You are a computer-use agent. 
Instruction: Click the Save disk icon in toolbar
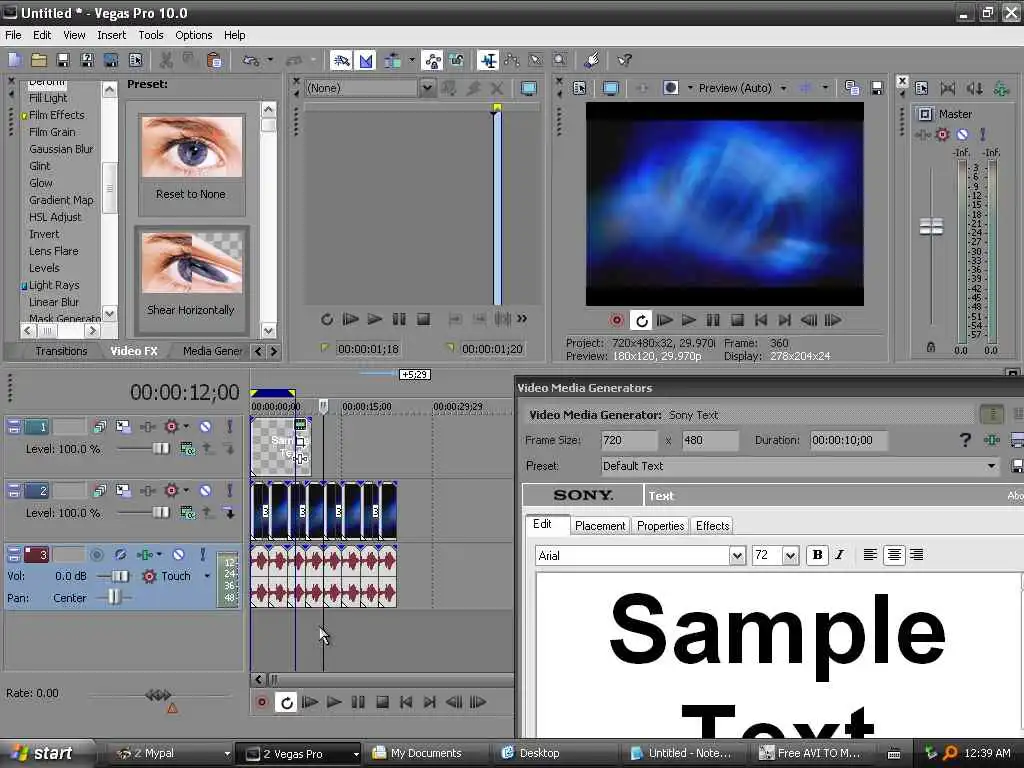click(x=63, y=60)
